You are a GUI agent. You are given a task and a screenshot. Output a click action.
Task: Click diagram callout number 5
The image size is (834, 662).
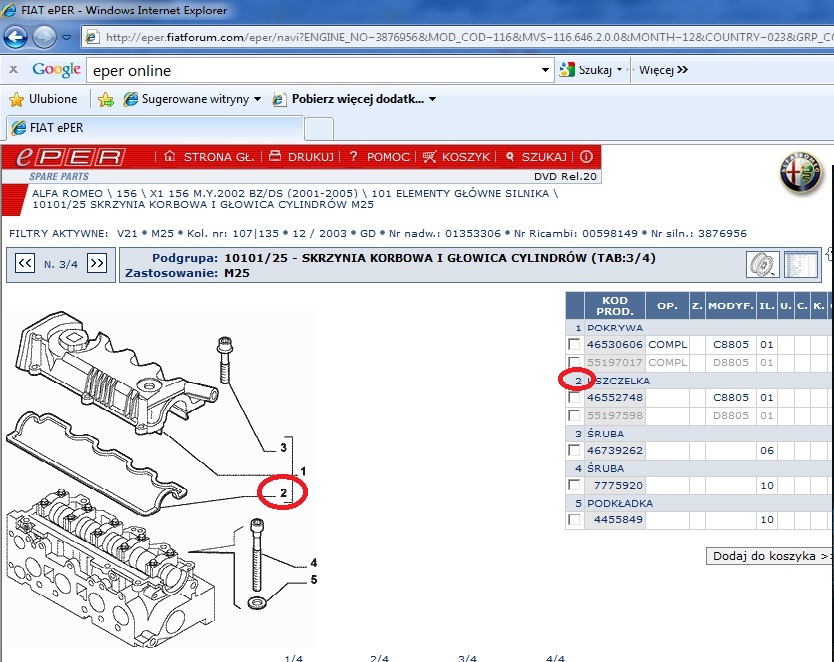point(314,580)
